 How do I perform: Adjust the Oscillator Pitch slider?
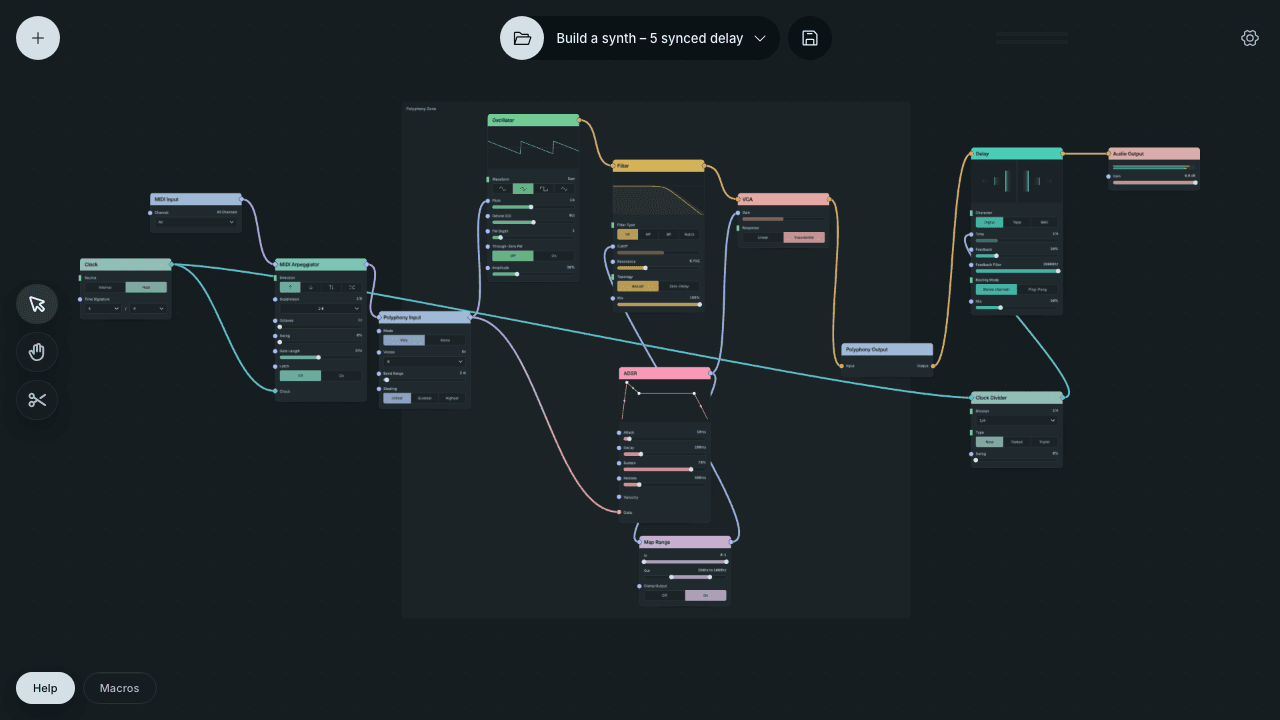(x=533, y=207)
